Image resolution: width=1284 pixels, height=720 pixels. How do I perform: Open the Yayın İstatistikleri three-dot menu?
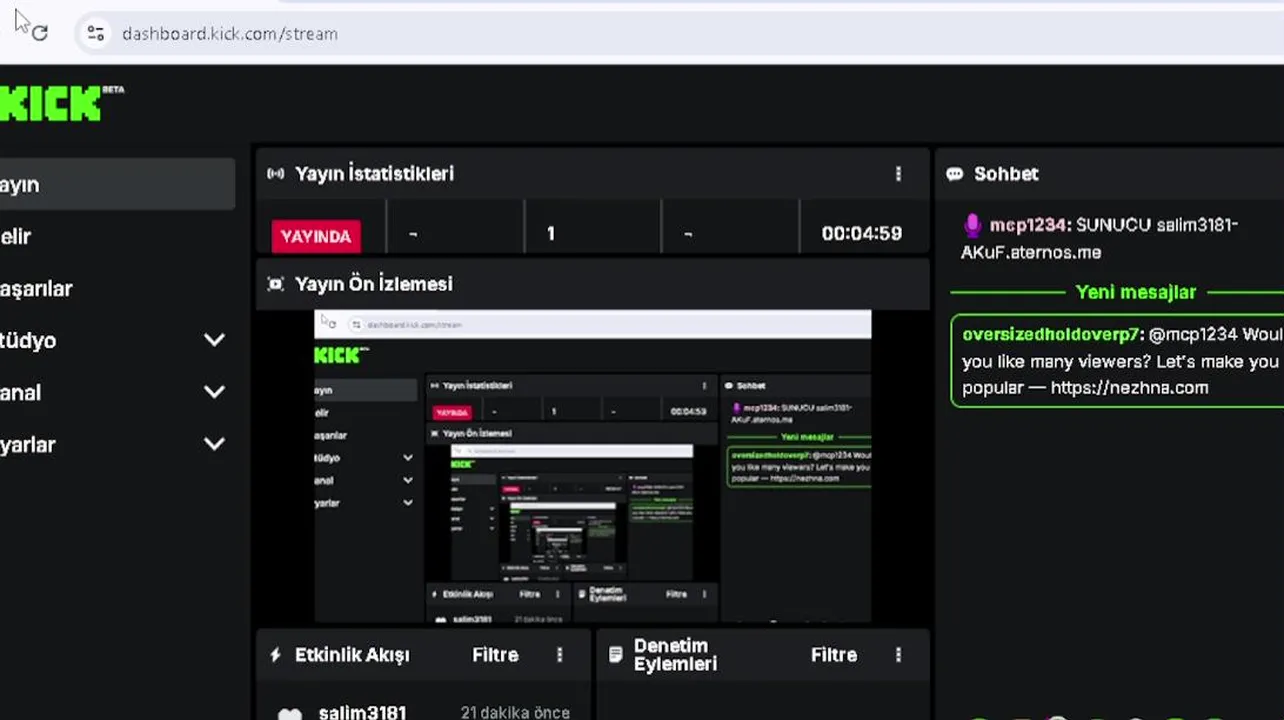tap(898, 174)
